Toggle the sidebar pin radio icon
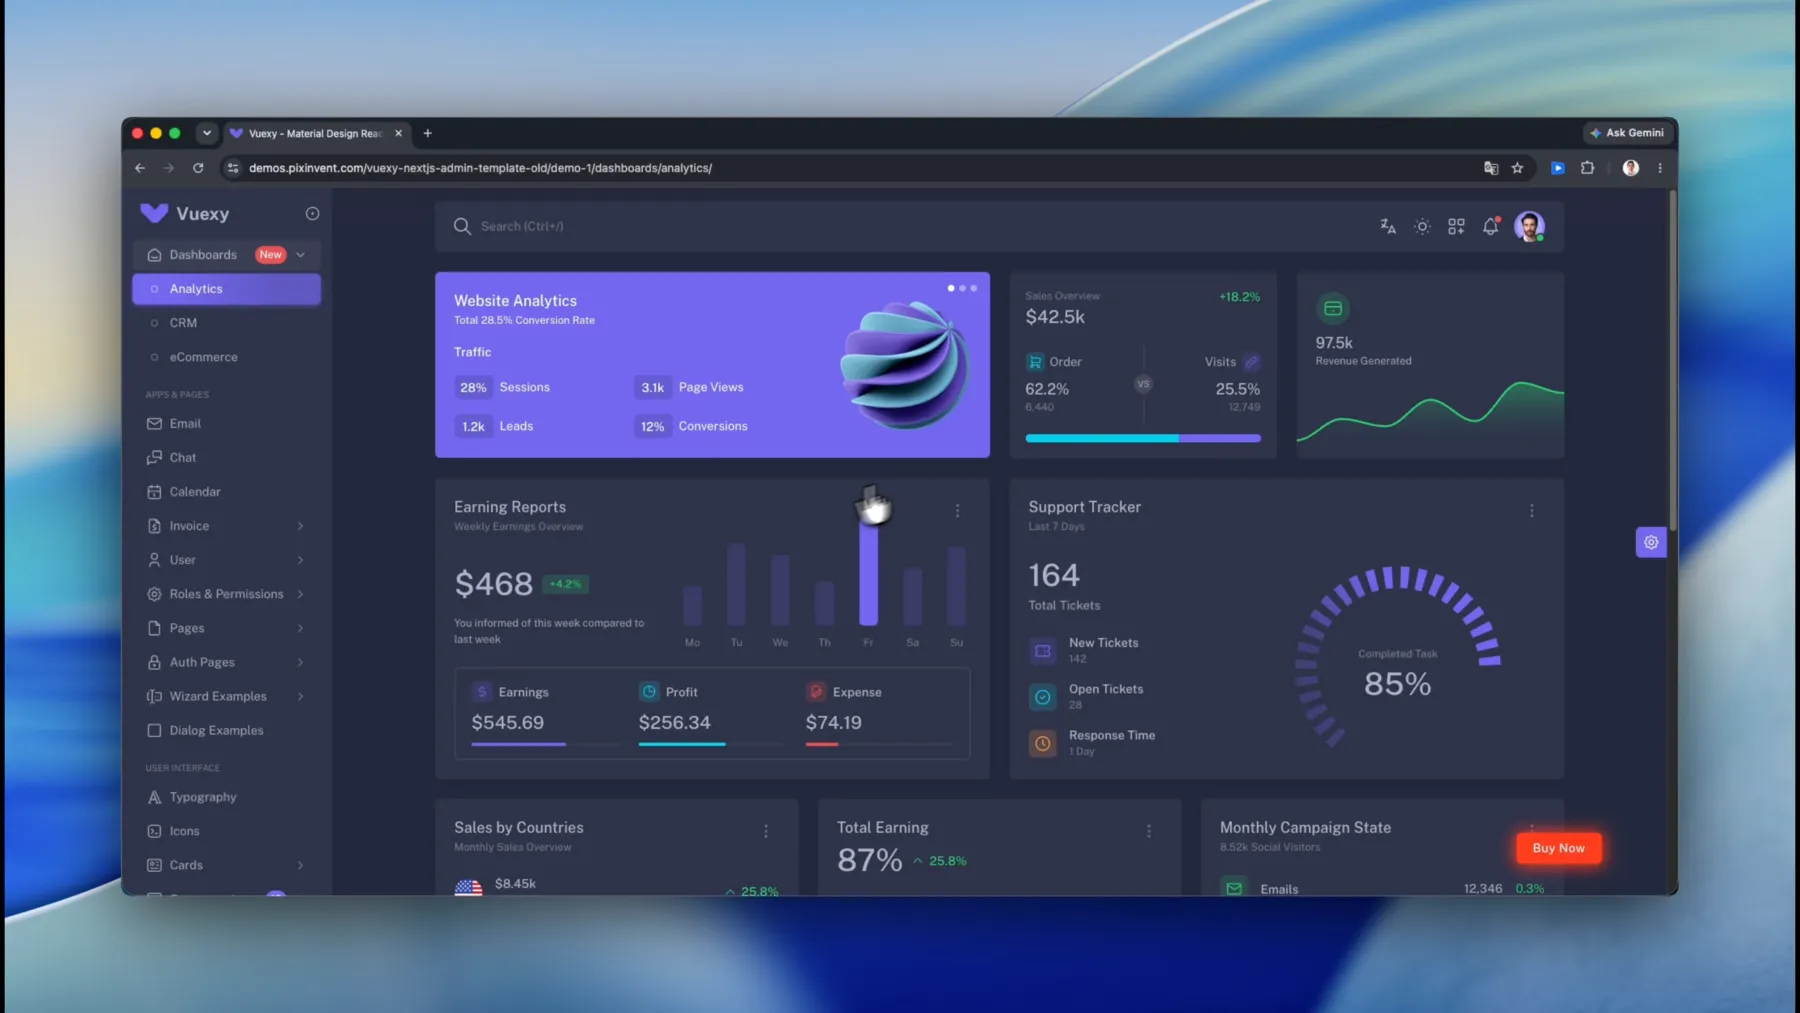1800x1013 pixels. click(312, 213)
